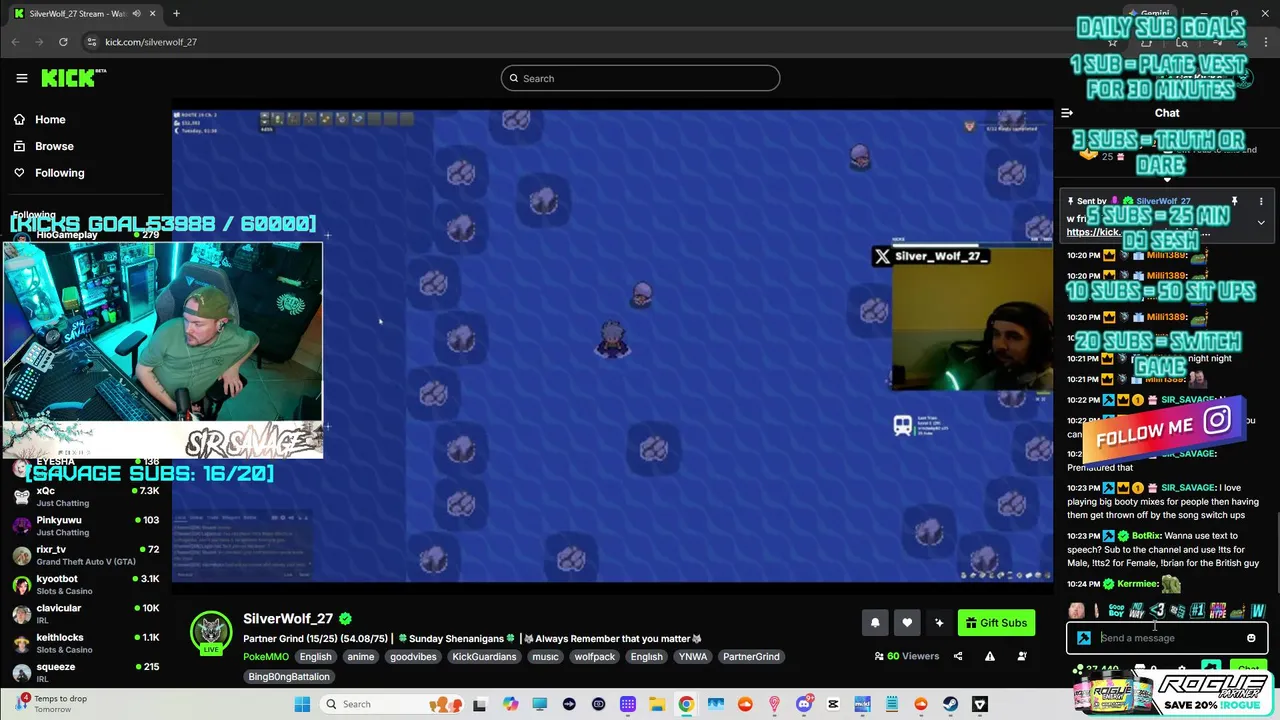Viewport: 1280px width, 720px height.
Task: Open site info icon beside URL
Action: pos(91,42)
